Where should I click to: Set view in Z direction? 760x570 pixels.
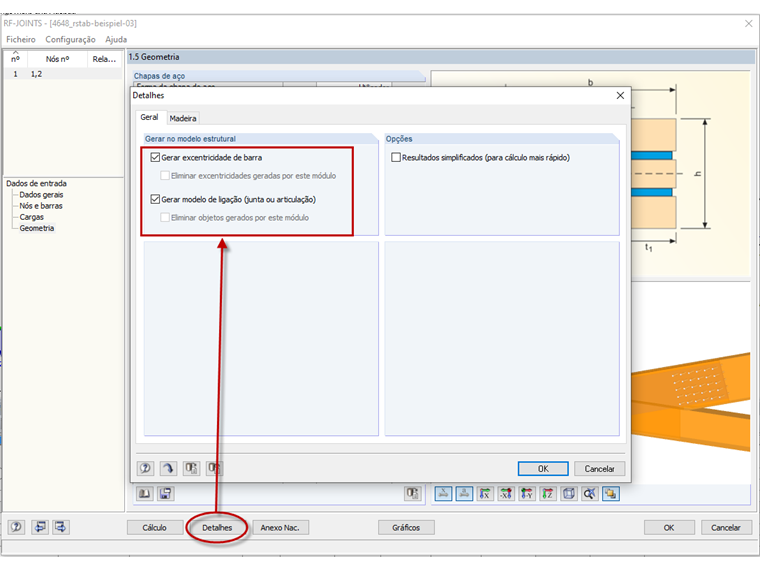pyautogui.click(x=548, y=494)
